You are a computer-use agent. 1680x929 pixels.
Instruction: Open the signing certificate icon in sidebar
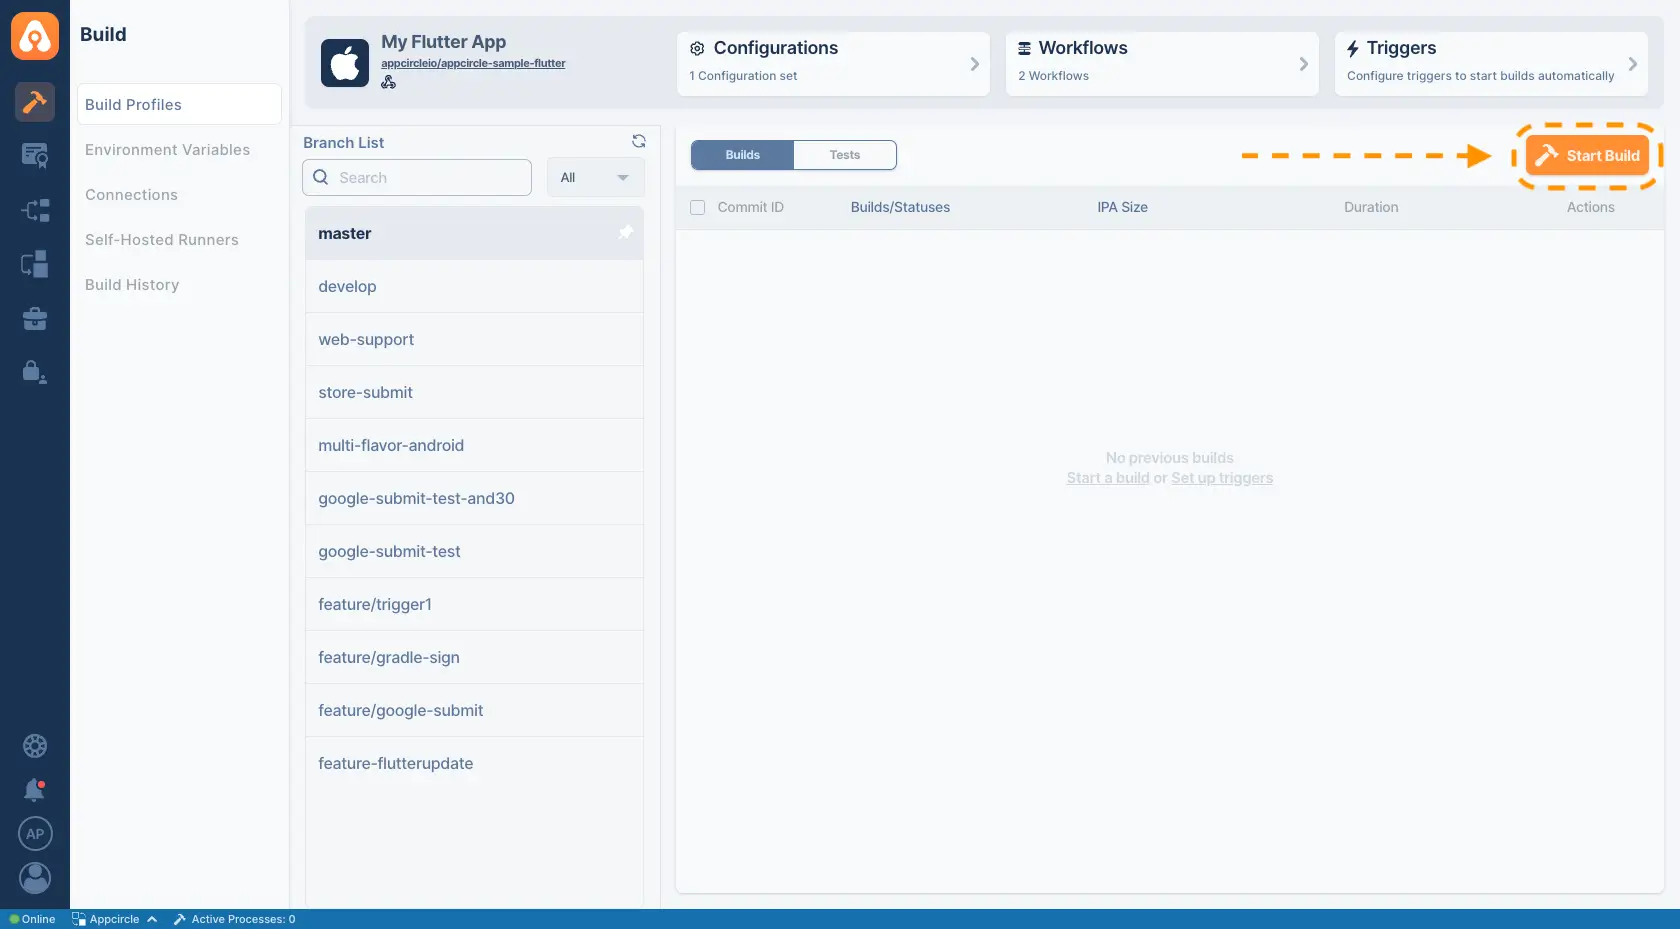[35, 155]
